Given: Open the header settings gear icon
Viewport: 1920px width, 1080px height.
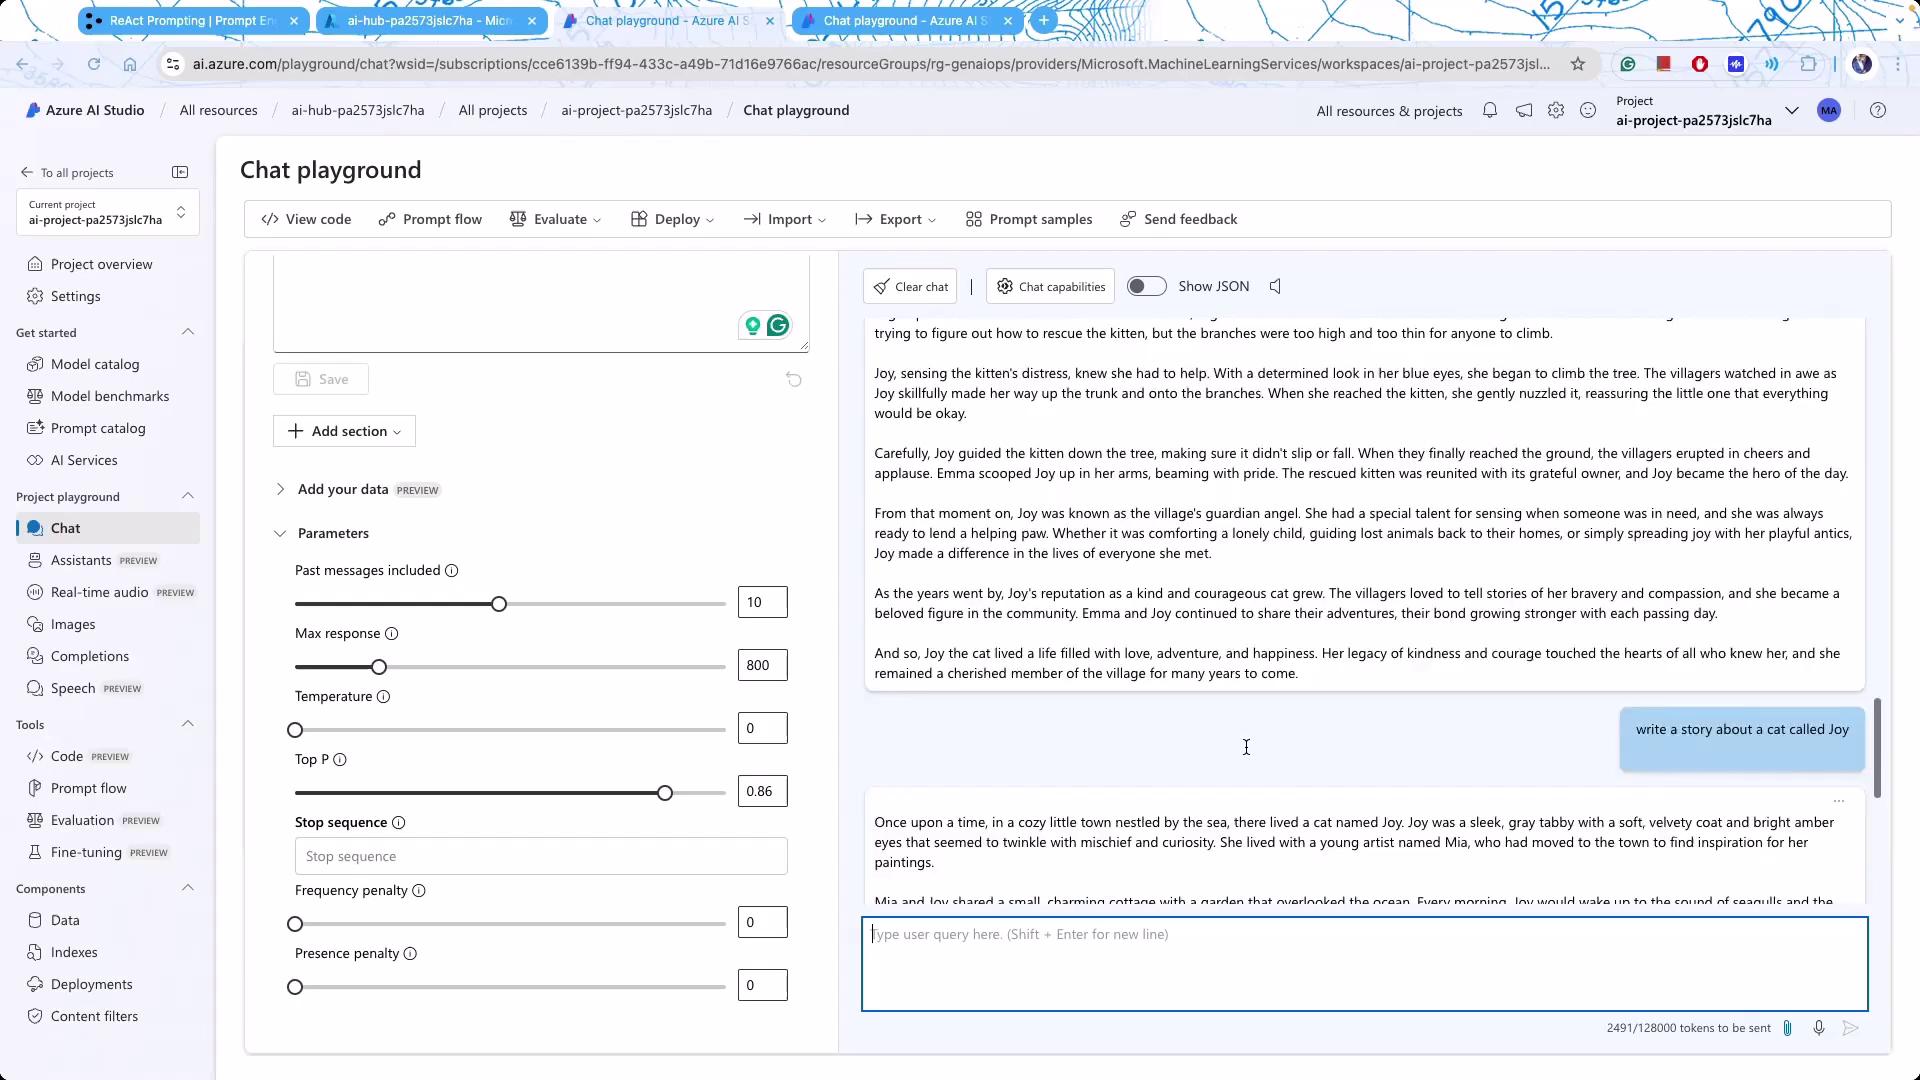Looking at the screenshot, I should pyautogui.click(x=1556, y=111).
